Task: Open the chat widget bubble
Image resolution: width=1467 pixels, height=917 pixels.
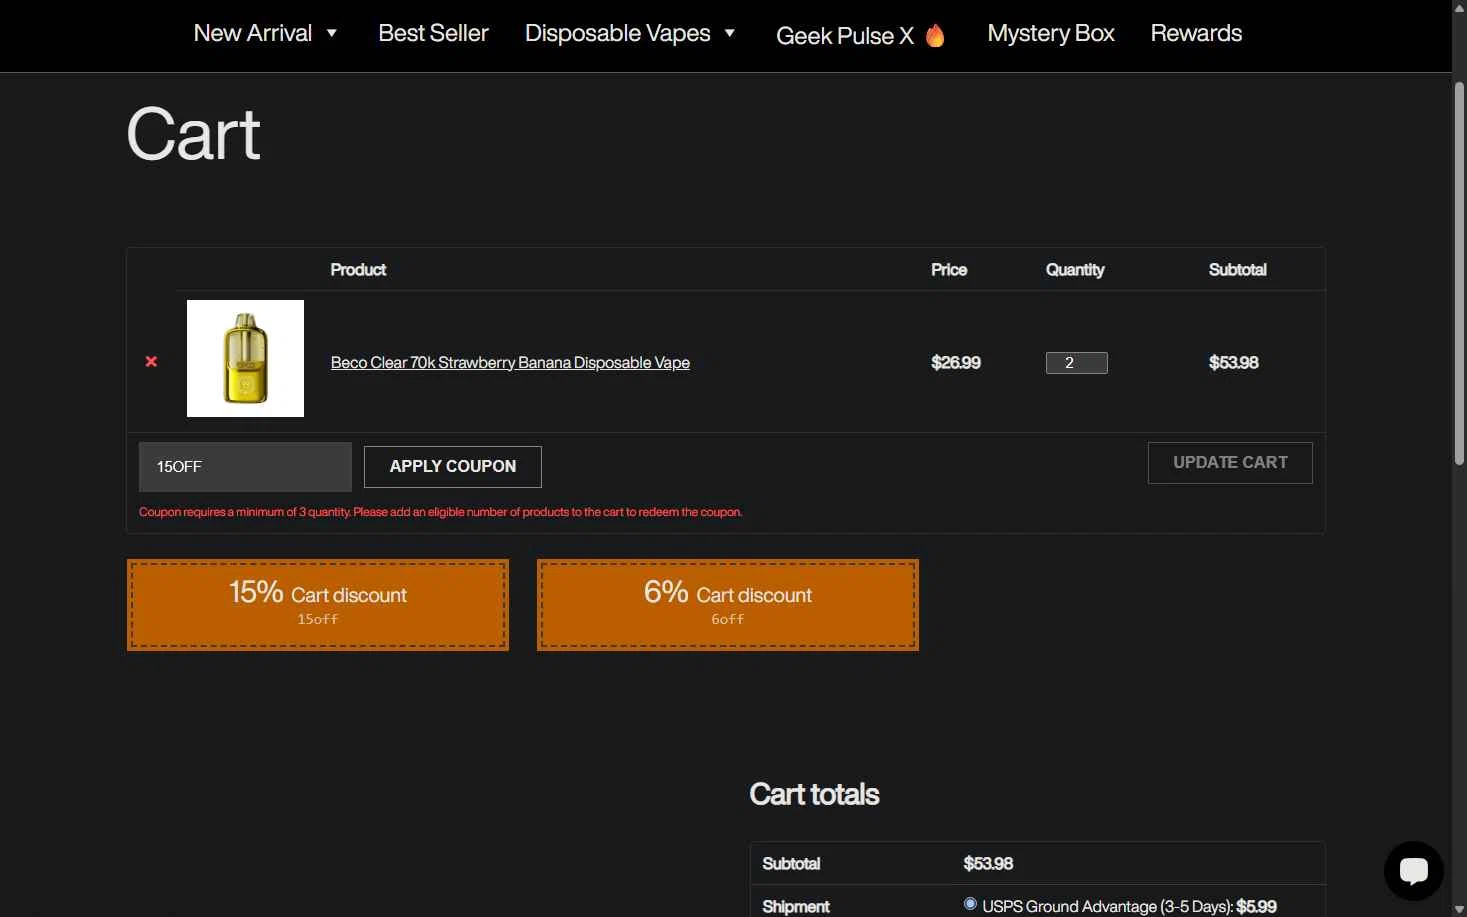Action: (x=1413, y=870)
